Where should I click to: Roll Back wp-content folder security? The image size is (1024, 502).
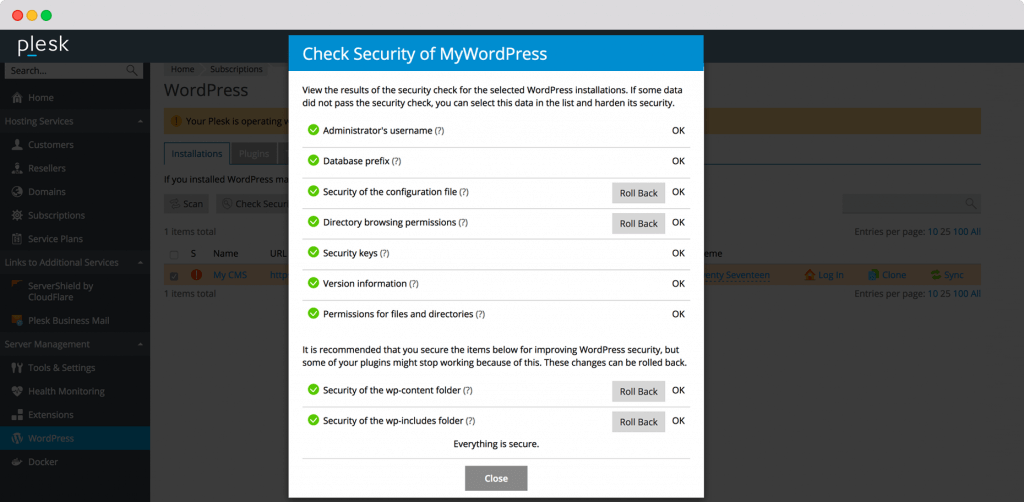(638, 391)
